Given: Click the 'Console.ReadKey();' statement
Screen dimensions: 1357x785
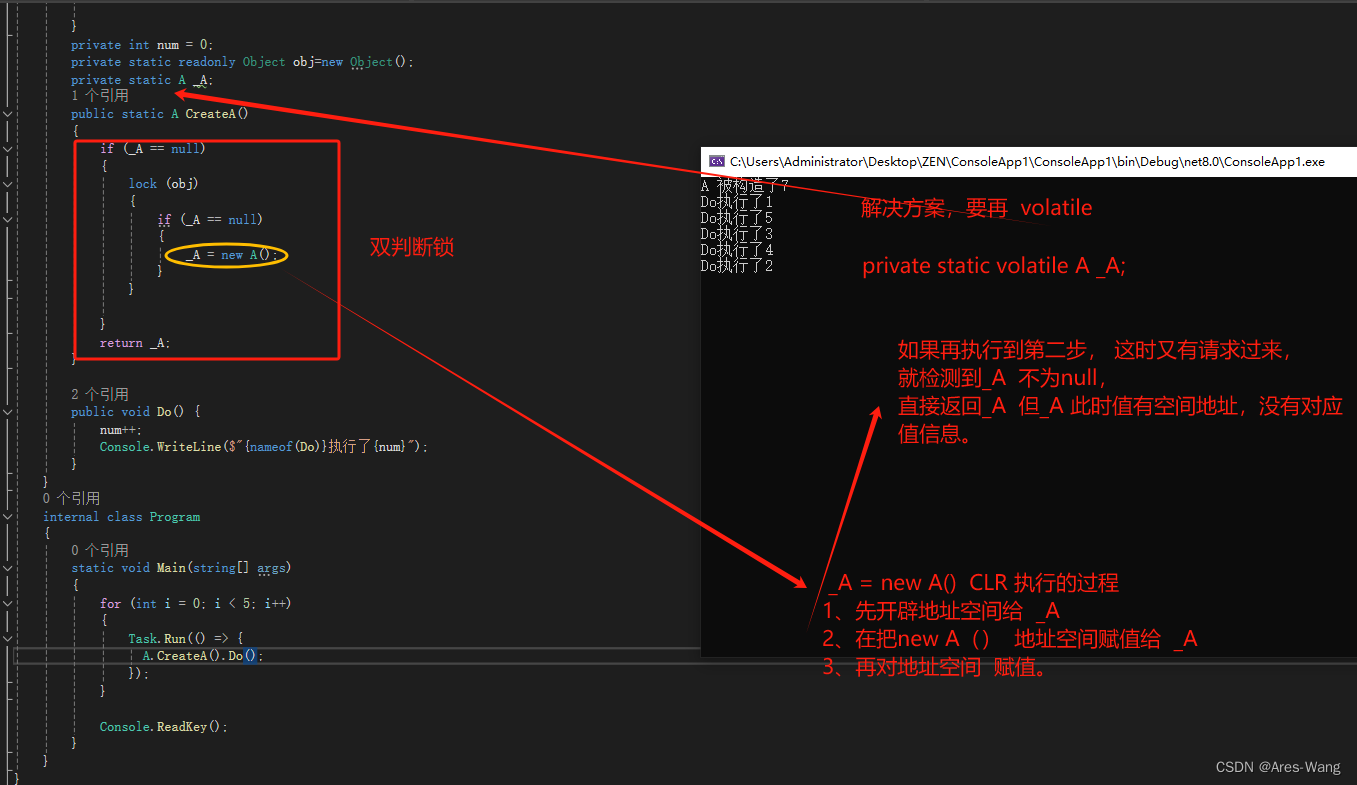Looking at the screenshot, I should click(164, 727).
